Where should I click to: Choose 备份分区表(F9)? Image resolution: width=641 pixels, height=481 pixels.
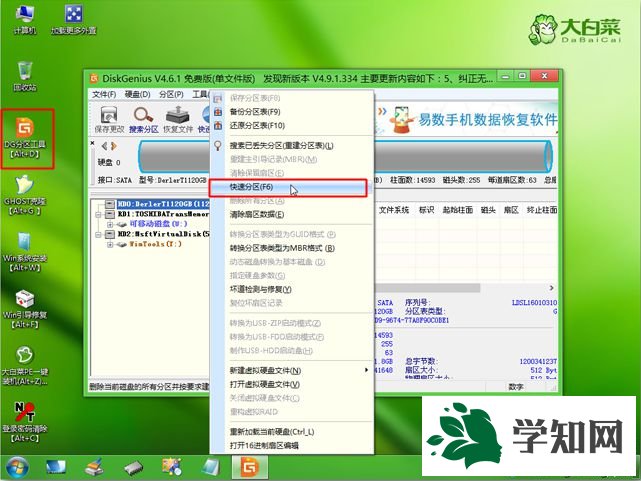click(x=255, y=112)
